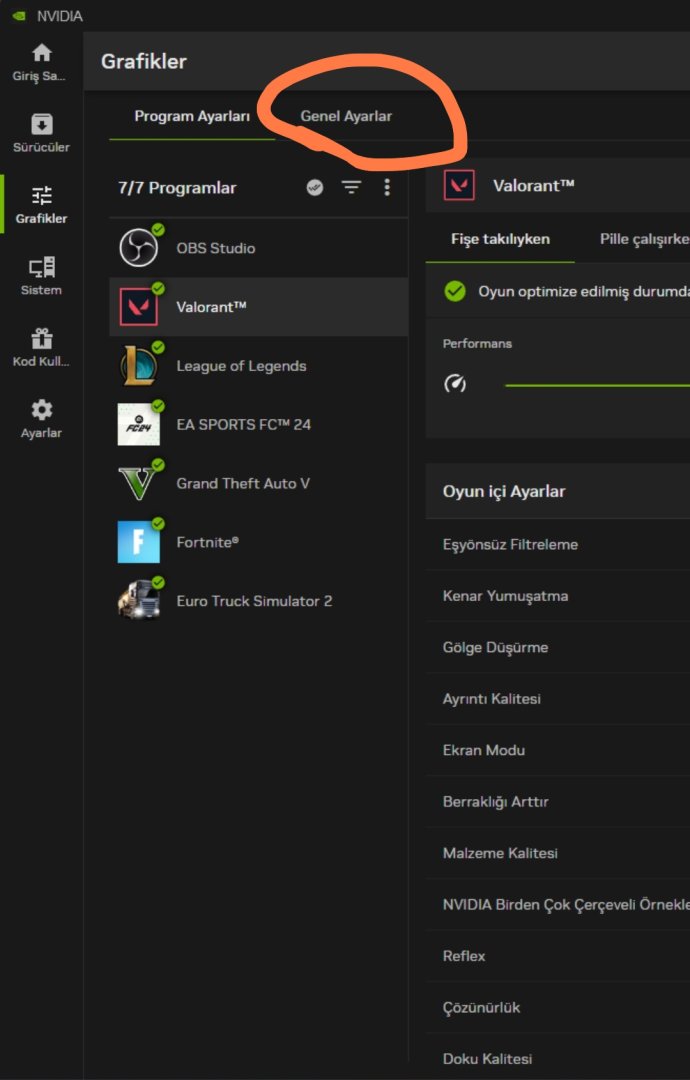Click the Ayrıntı Kalitesi setting
The image size is (690, 1080).
(x=558, y=698)
